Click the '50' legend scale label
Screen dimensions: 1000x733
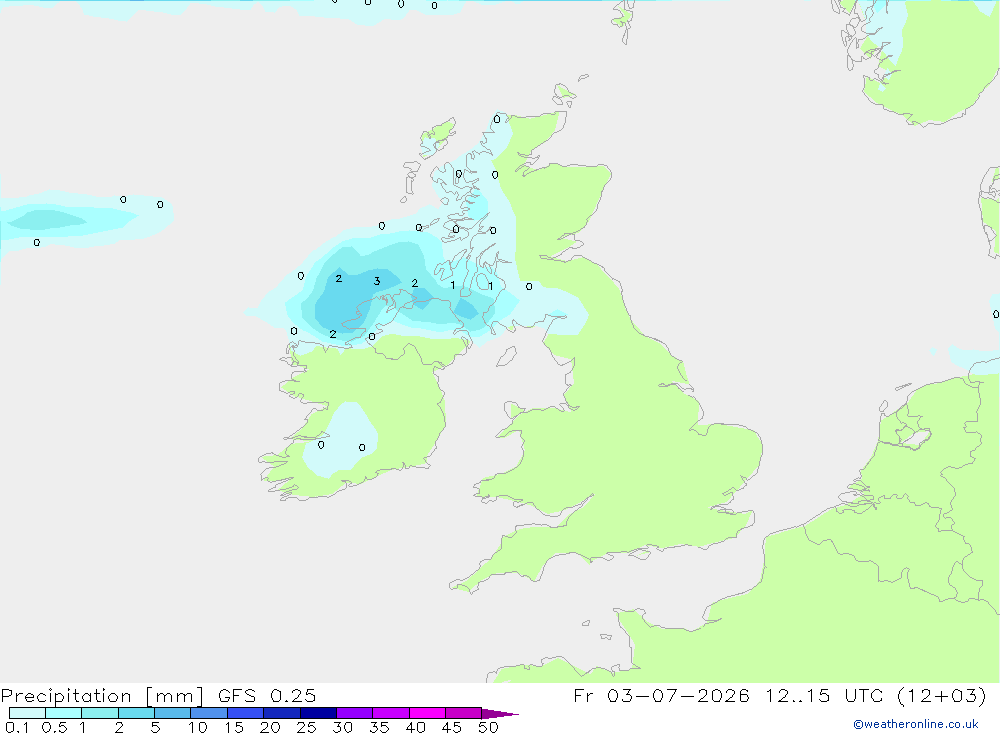pos(488,727)
